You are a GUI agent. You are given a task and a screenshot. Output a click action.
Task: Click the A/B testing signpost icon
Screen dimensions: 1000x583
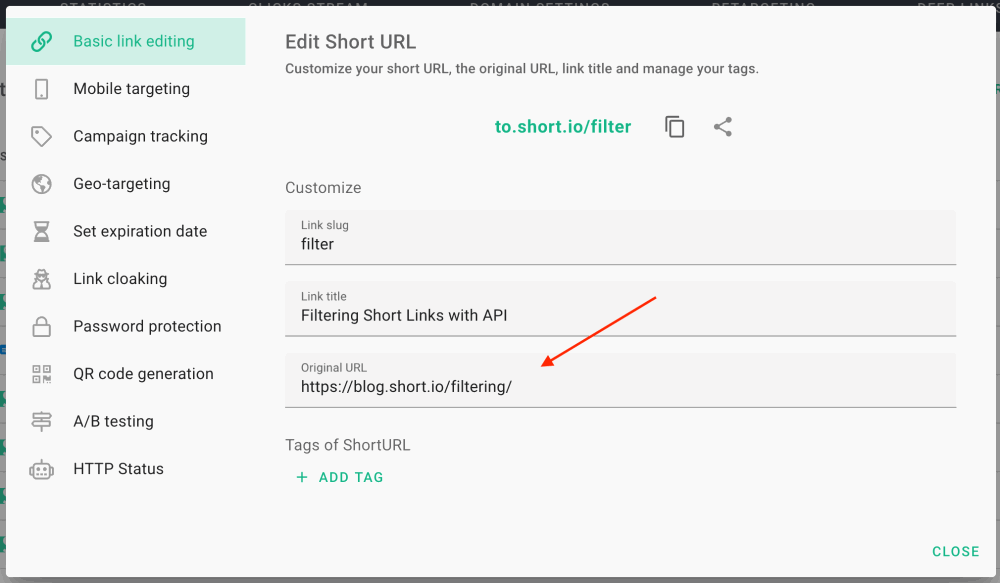pos(41,422)
